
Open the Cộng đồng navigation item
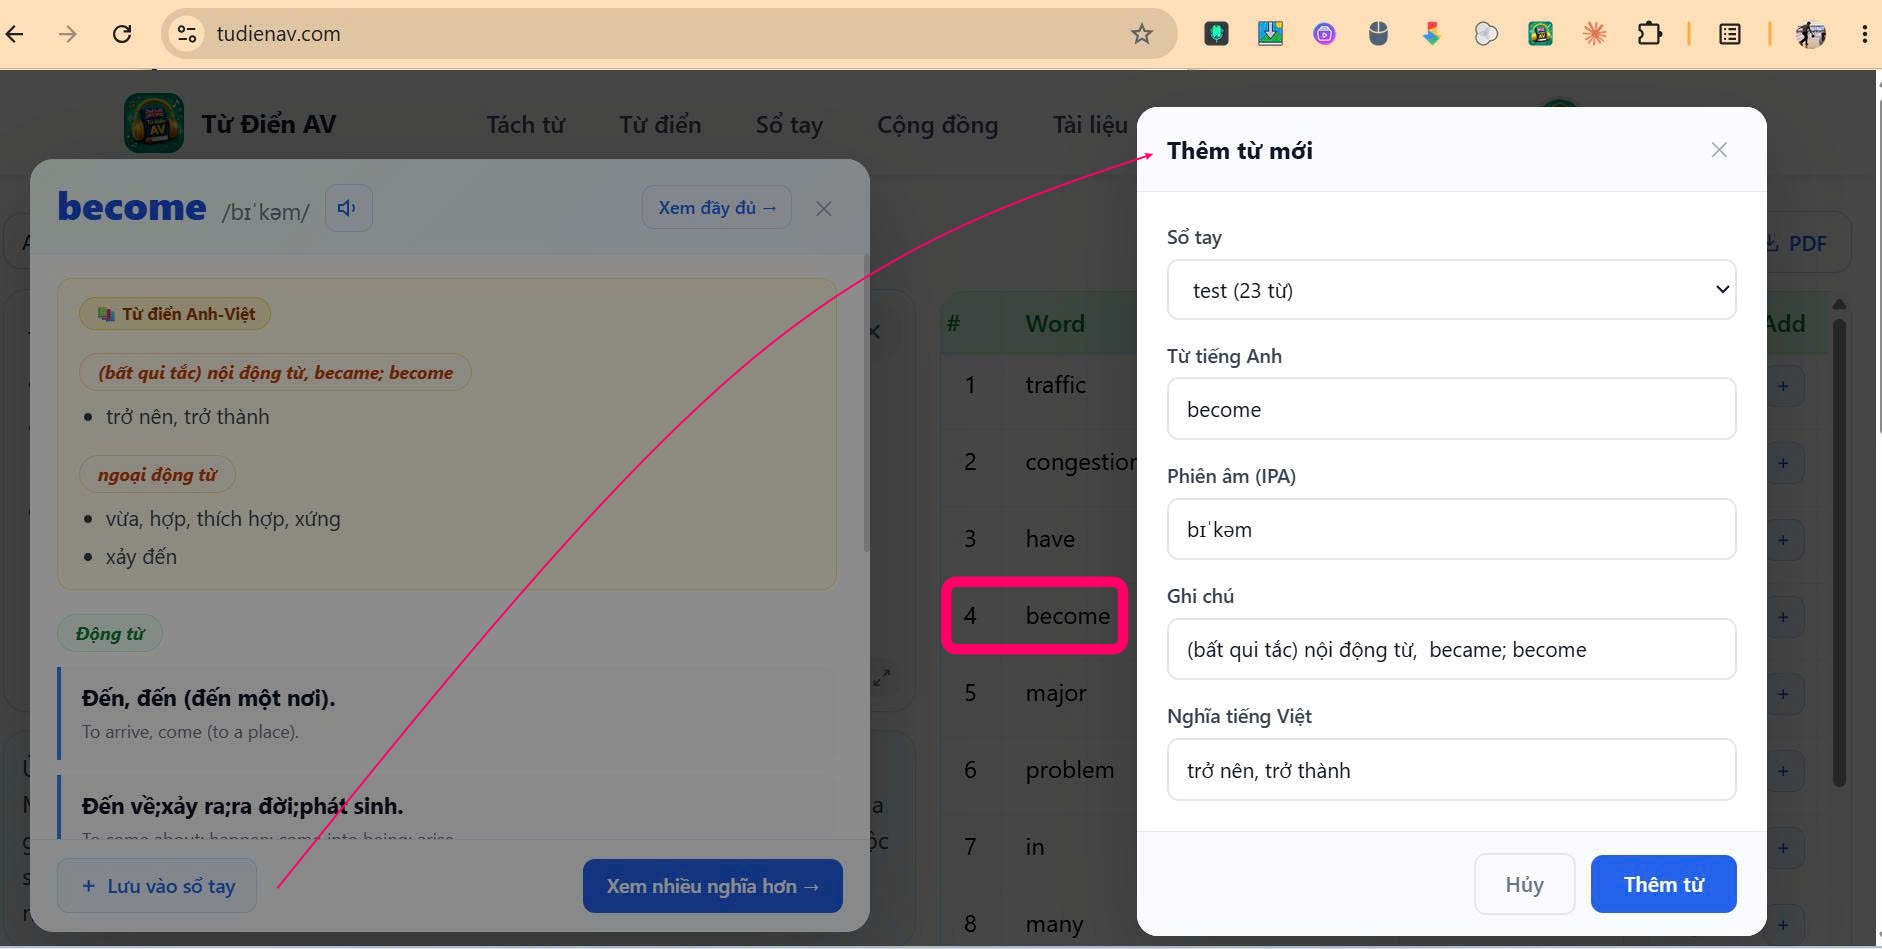point(938,125)
